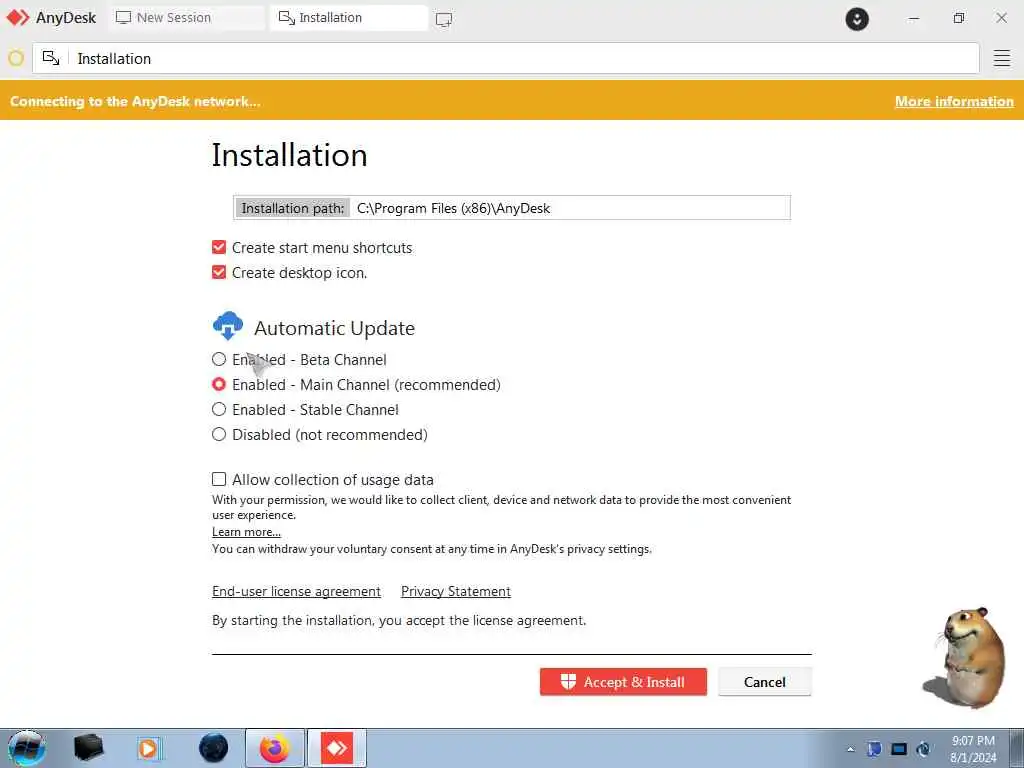Screen dimensions: 1024x768
Task: Open the black box app in taskbar
Action: pyautogui.click(x=88, y=748)
